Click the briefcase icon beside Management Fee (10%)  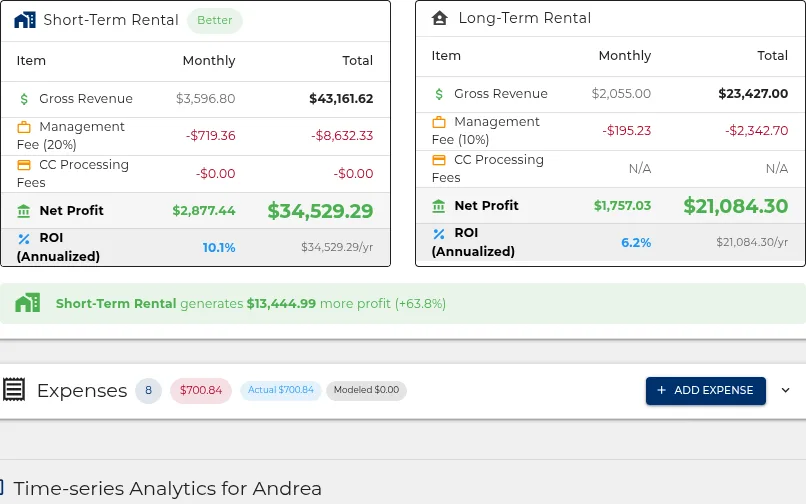[438, 122]
